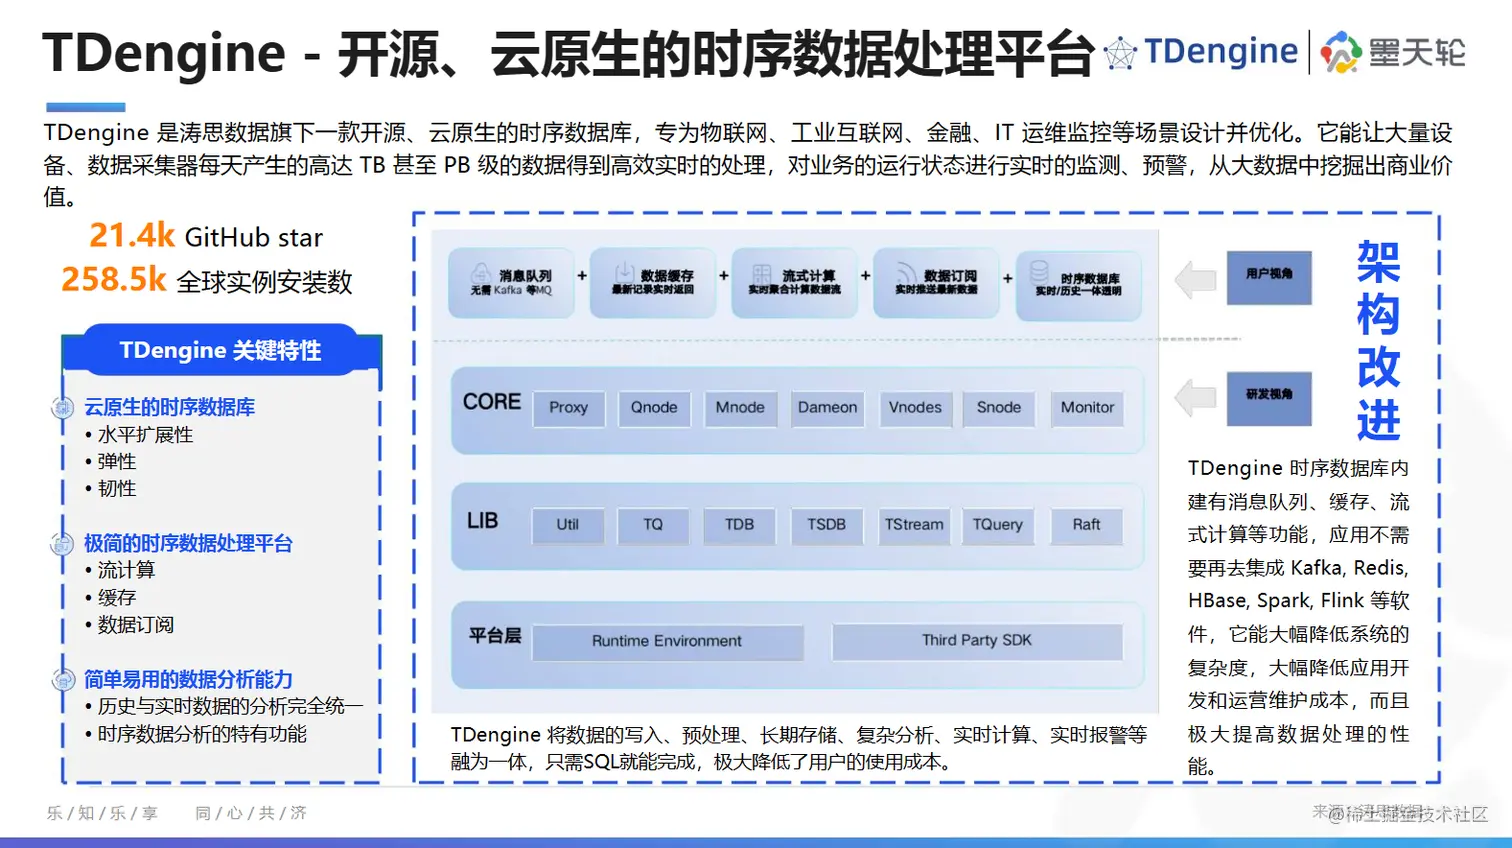This screenshot has height=848, width=1512.
Task: Click the 研发视角 blue box
Action: point(1269,398)
